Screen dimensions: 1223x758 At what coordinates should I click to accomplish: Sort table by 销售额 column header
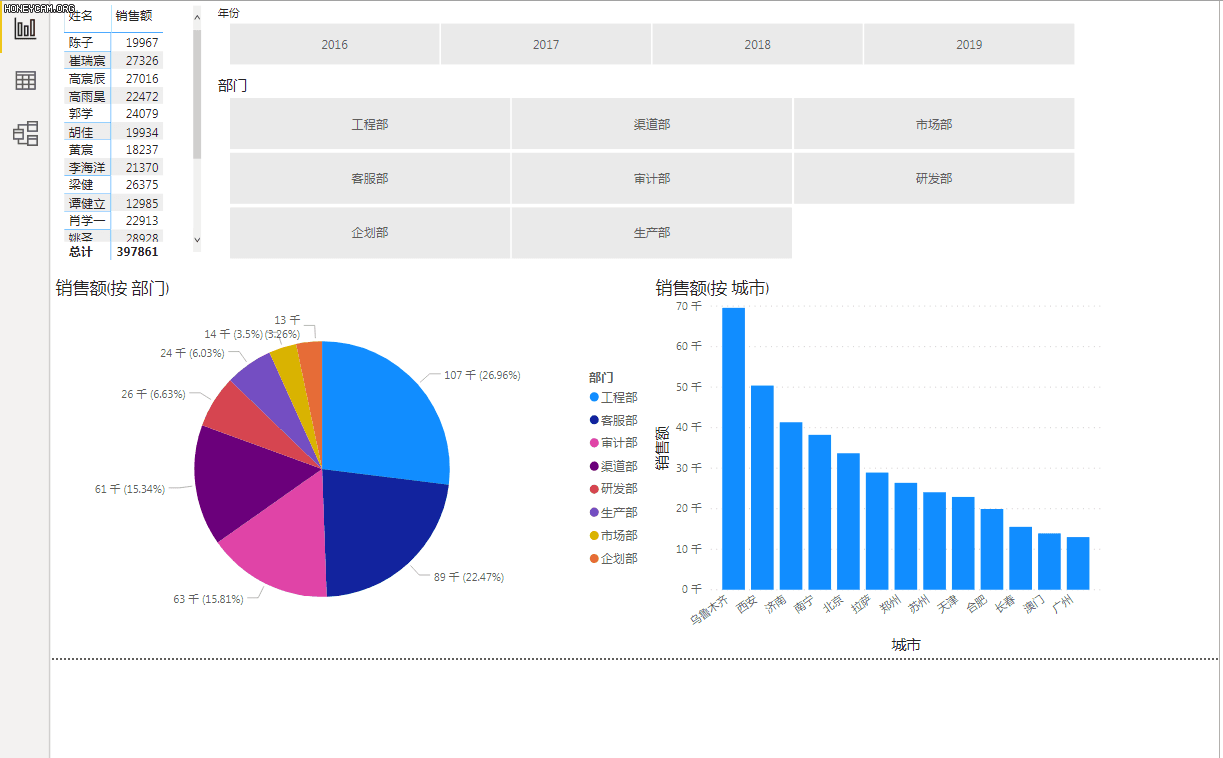134,16
